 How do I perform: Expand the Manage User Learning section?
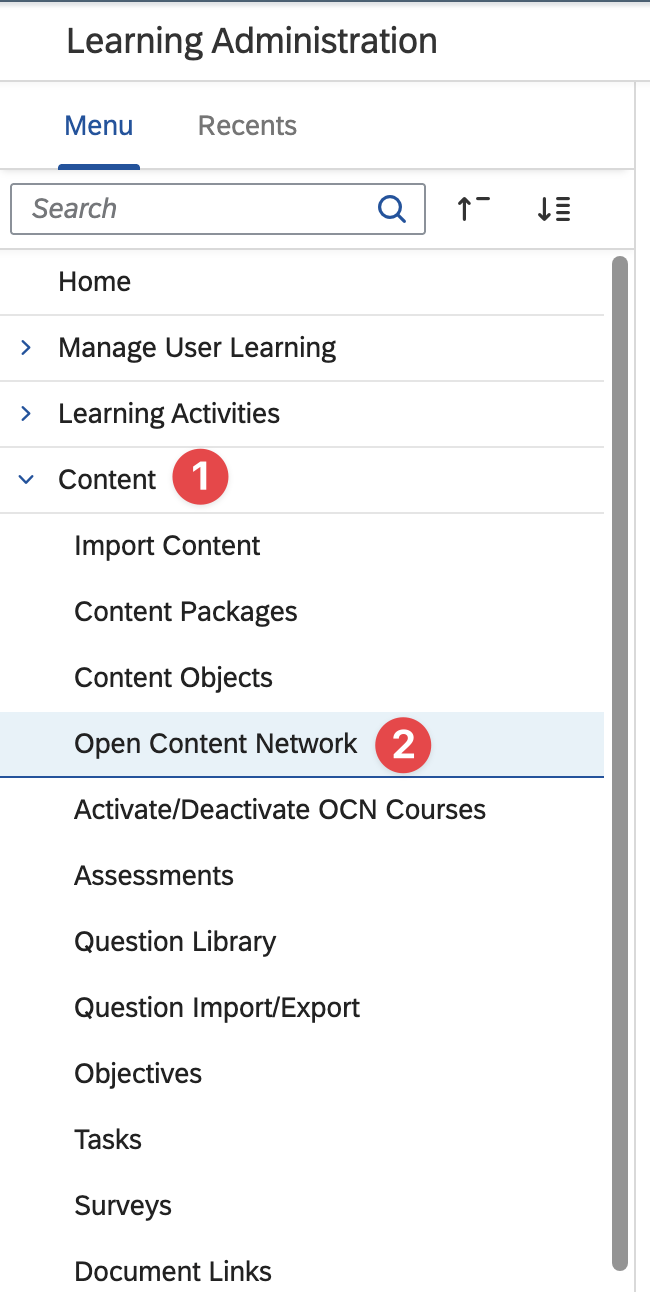click(x=26, y=348)
